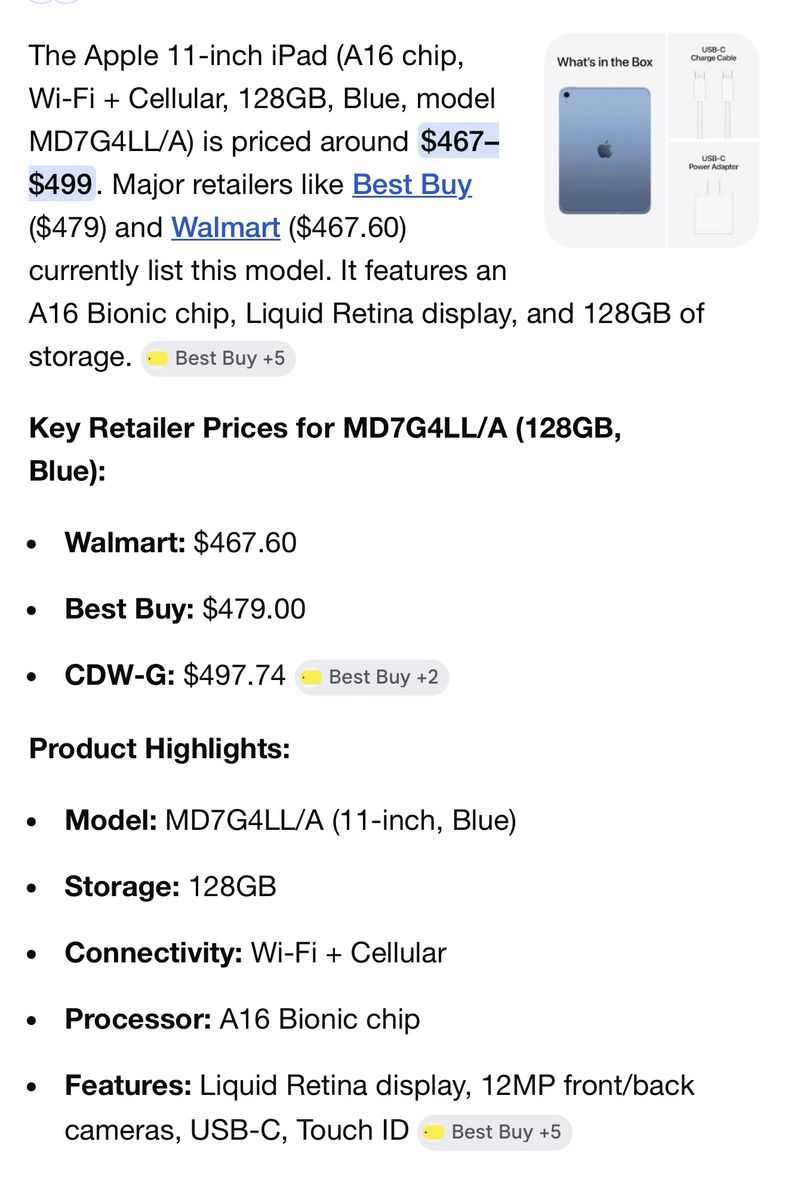Select the "Best Buy: $479.00" list item
The image size is (788, 1200).
point(185,609)
